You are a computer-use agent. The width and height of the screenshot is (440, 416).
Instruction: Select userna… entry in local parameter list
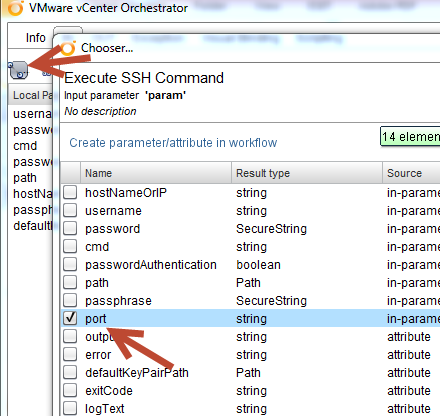click(x=32, y=114)
